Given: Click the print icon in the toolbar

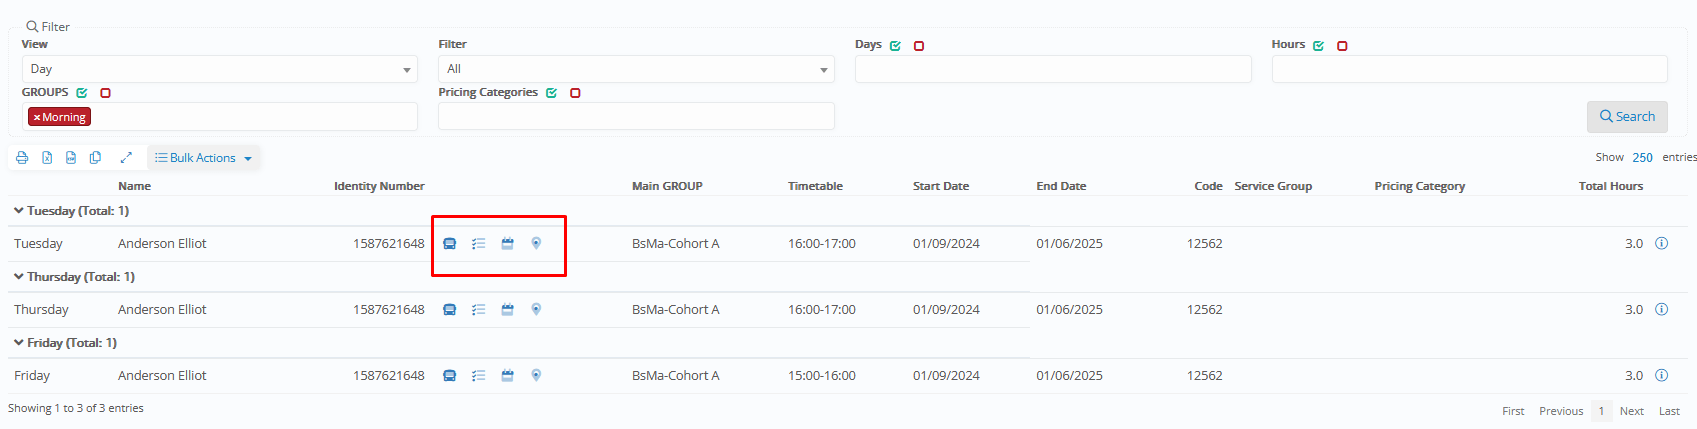Looking at the screenshot, I should pos(22,158).
